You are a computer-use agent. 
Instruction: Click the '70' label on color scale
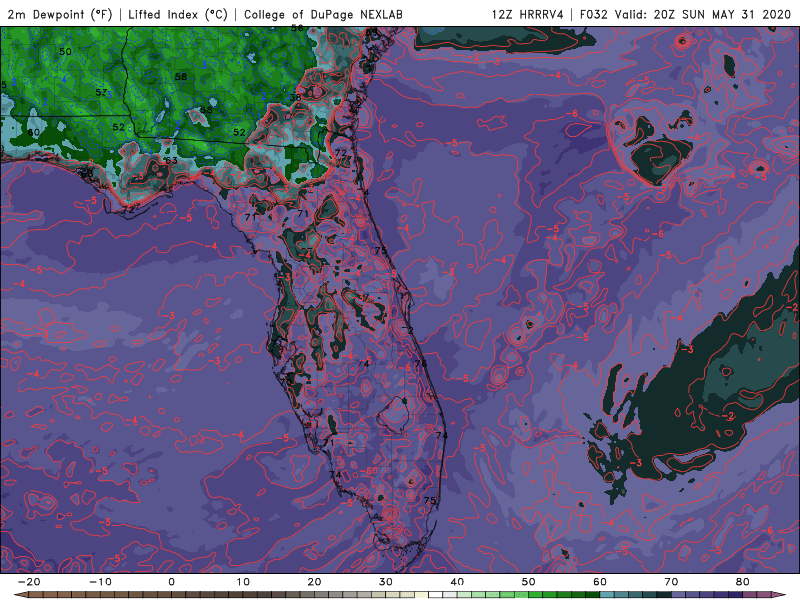click(x=671, y=582)
